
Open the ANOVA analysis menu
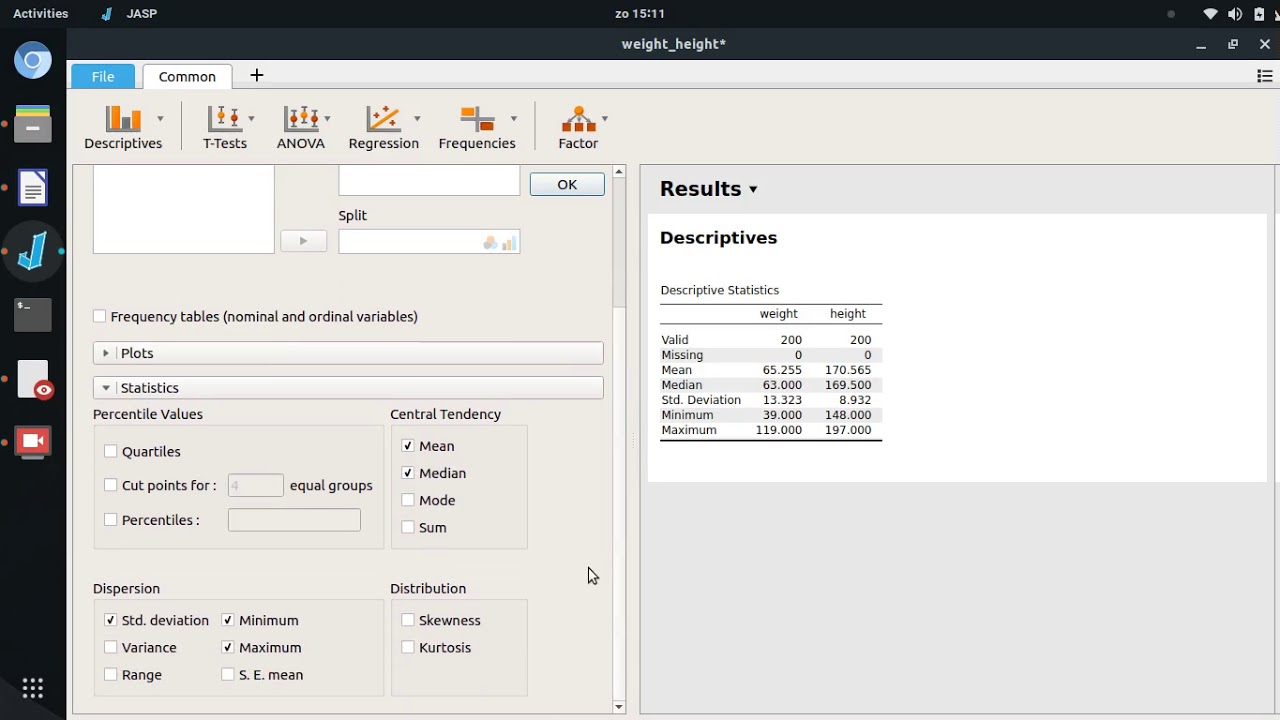(301, 128)
